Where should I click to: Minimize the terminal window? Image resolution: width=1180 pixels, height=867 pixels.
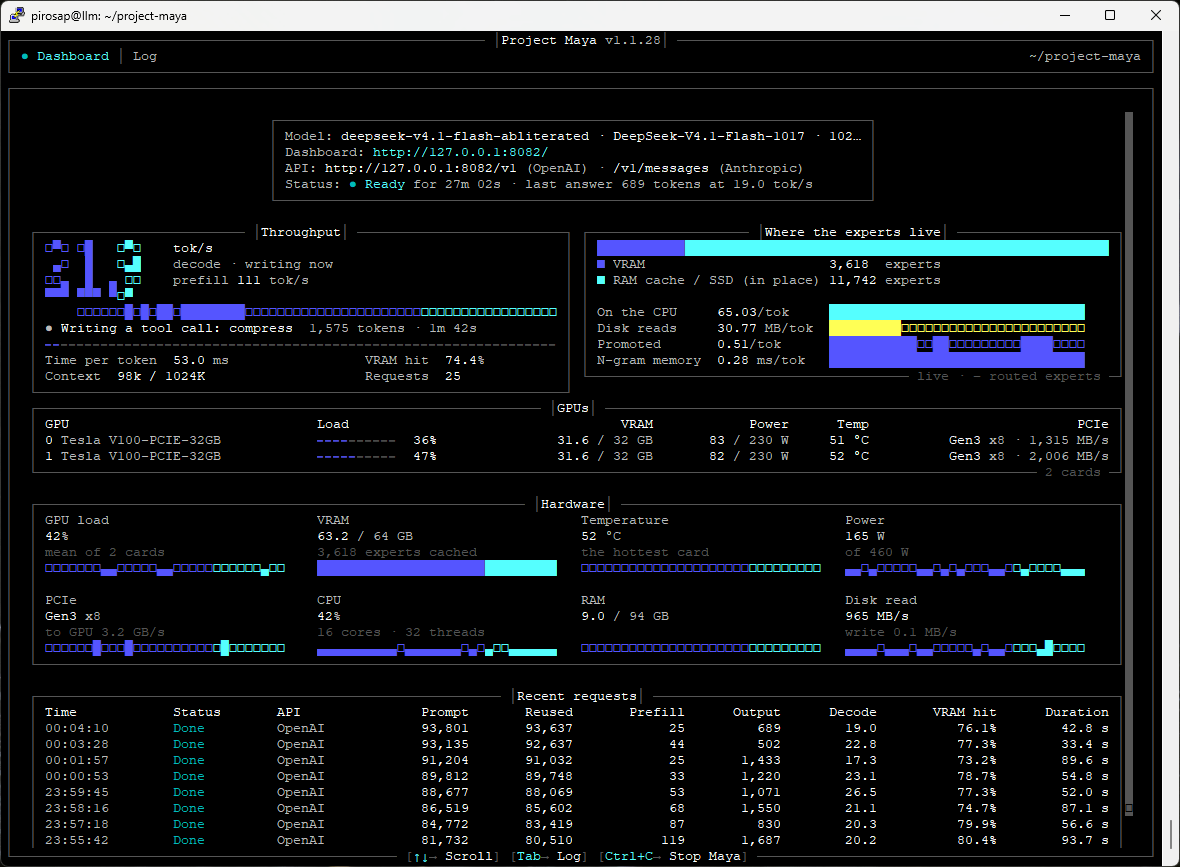1065,15
